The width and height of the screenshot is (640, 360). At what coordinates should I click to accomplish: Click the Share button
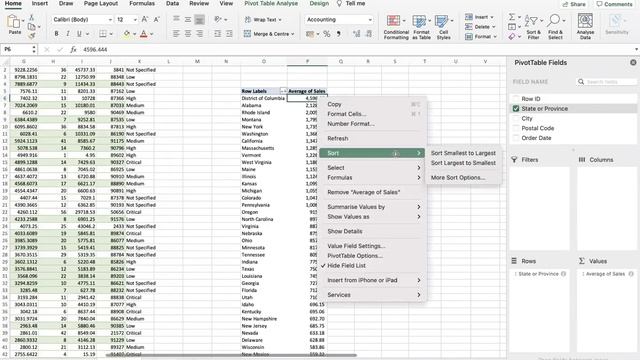574,4
